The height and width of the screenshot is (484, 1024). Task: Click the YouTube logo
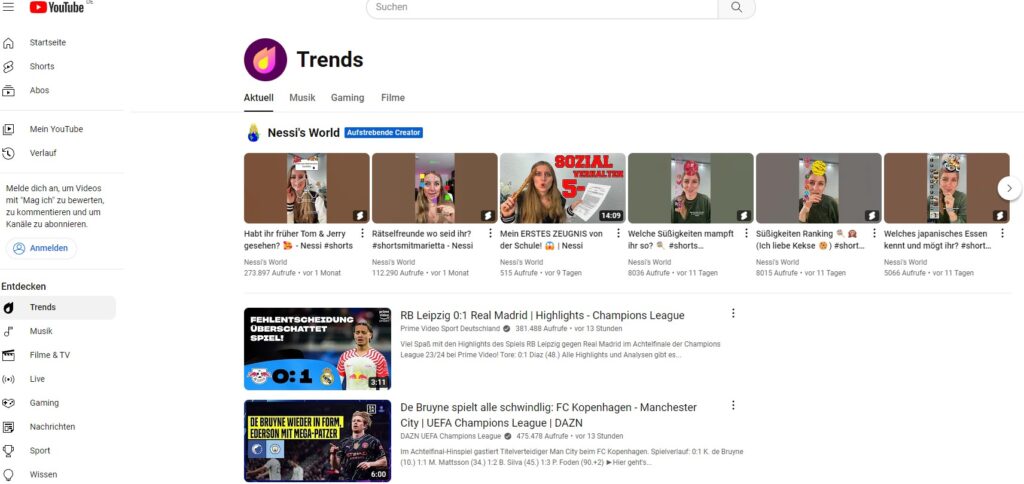tap(57, 7)
